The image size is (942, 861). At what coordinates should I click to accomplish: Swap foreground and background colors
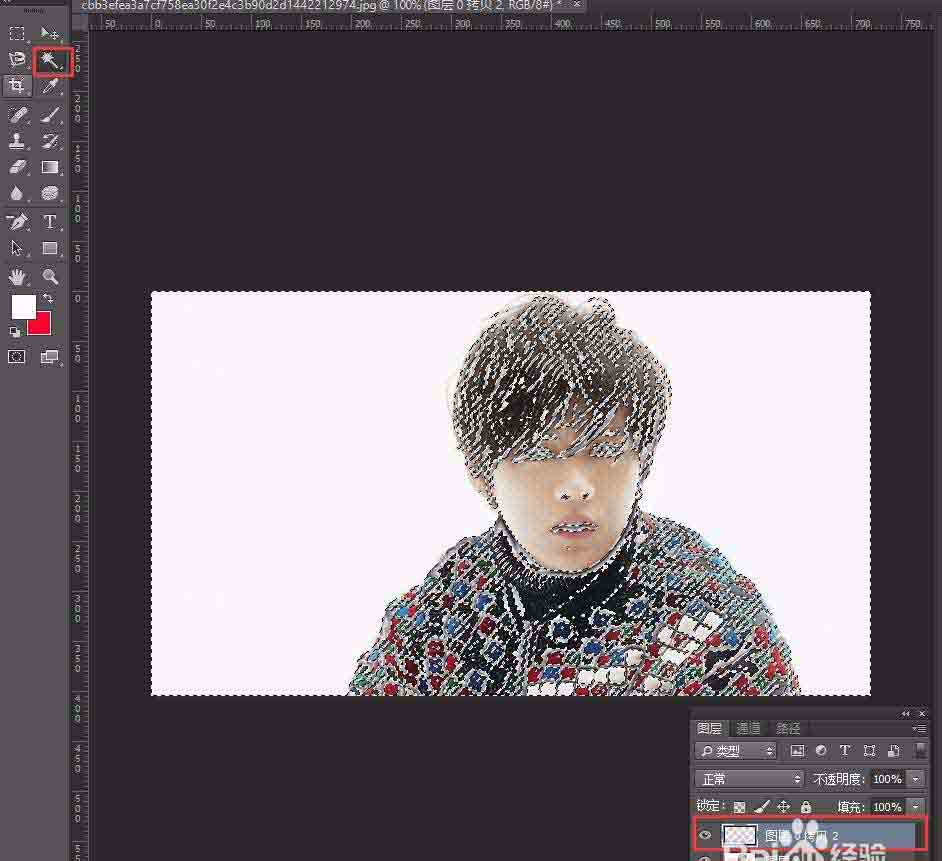[47, 299]
